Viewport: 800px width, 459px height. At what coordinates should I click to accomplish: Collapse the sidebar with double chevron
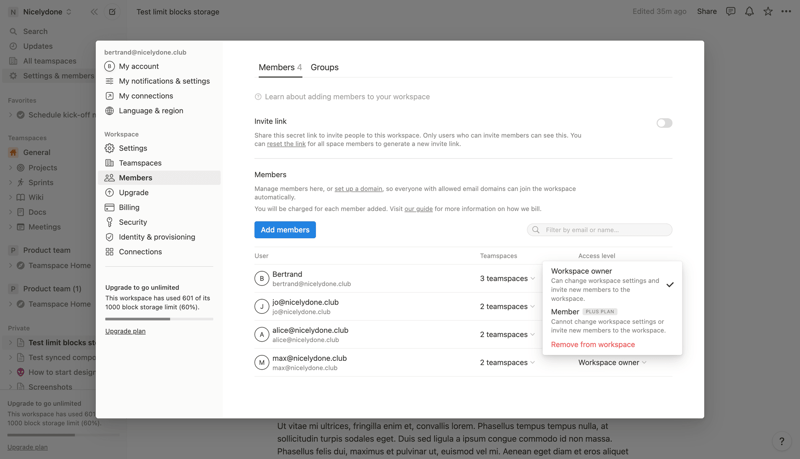click(x=94, y=12)
